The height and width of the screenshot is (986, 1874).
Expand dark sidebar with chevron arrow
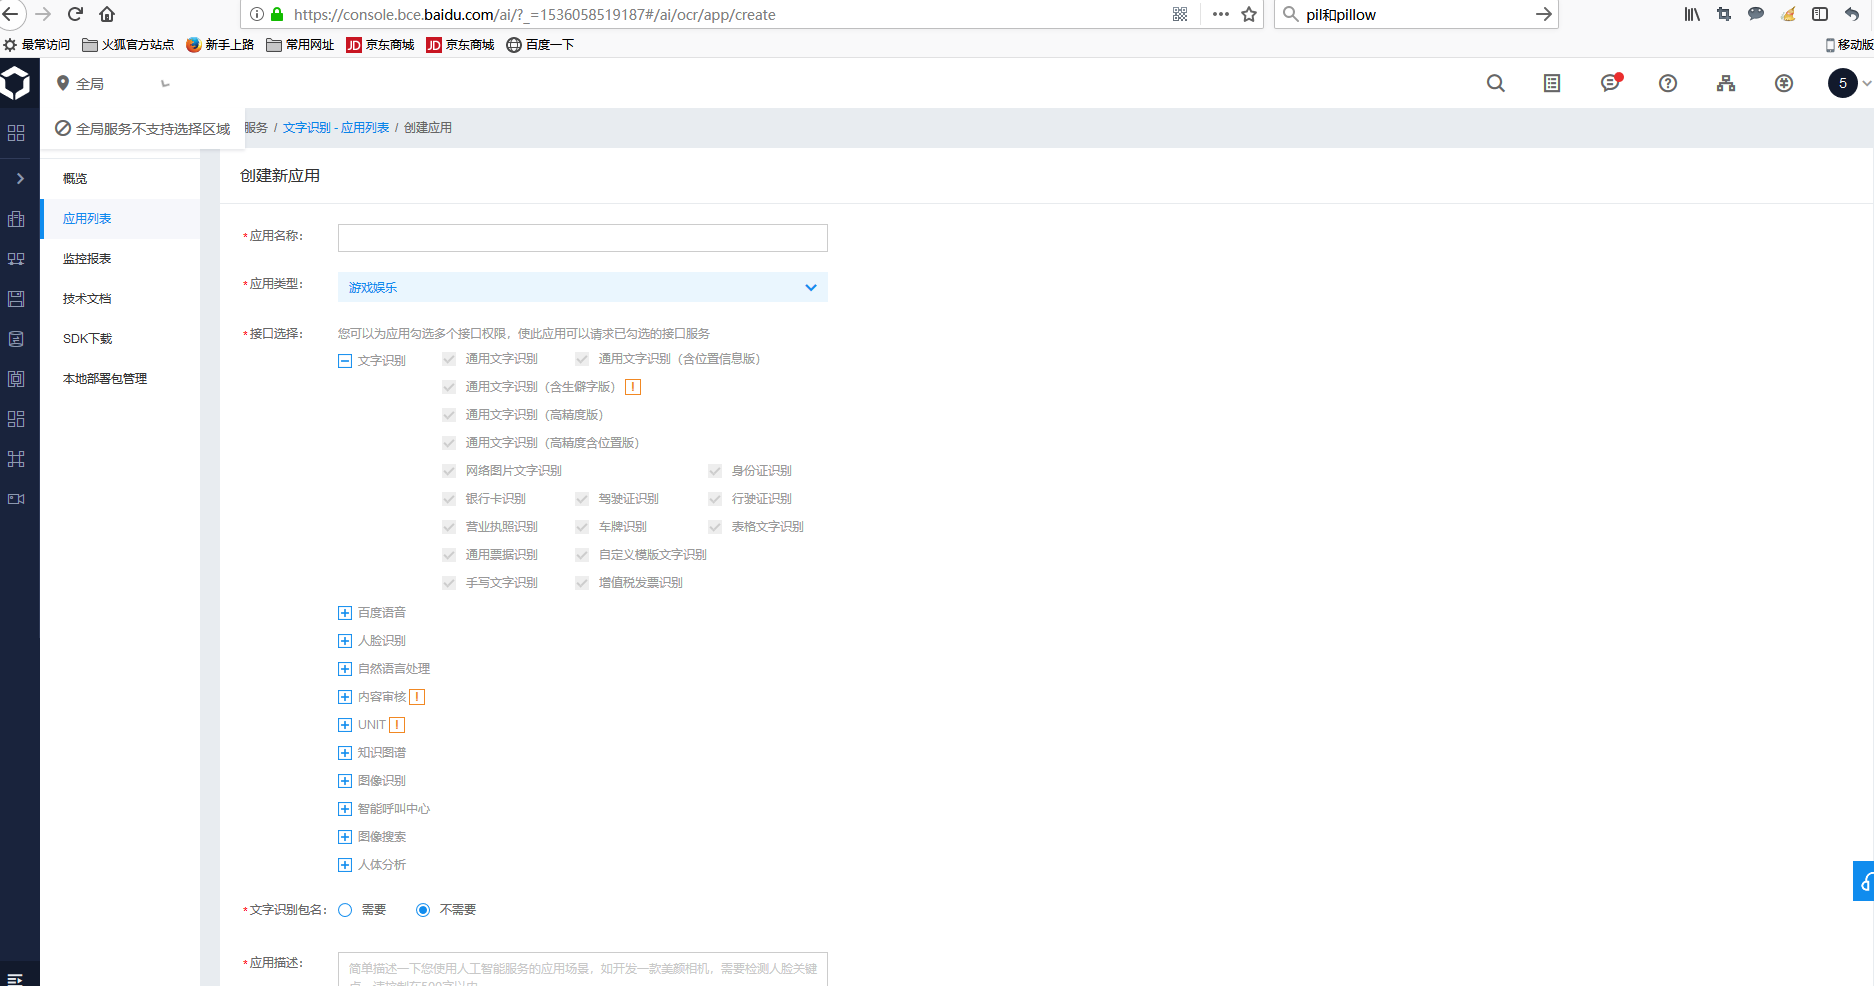click(x=20, y=179)
